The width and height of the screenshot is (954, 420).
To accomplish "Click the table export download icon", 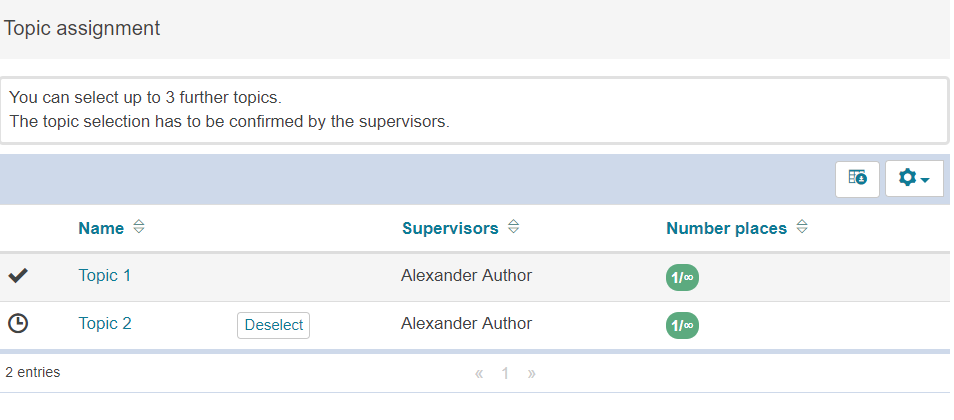I will [x=857, y=178].
